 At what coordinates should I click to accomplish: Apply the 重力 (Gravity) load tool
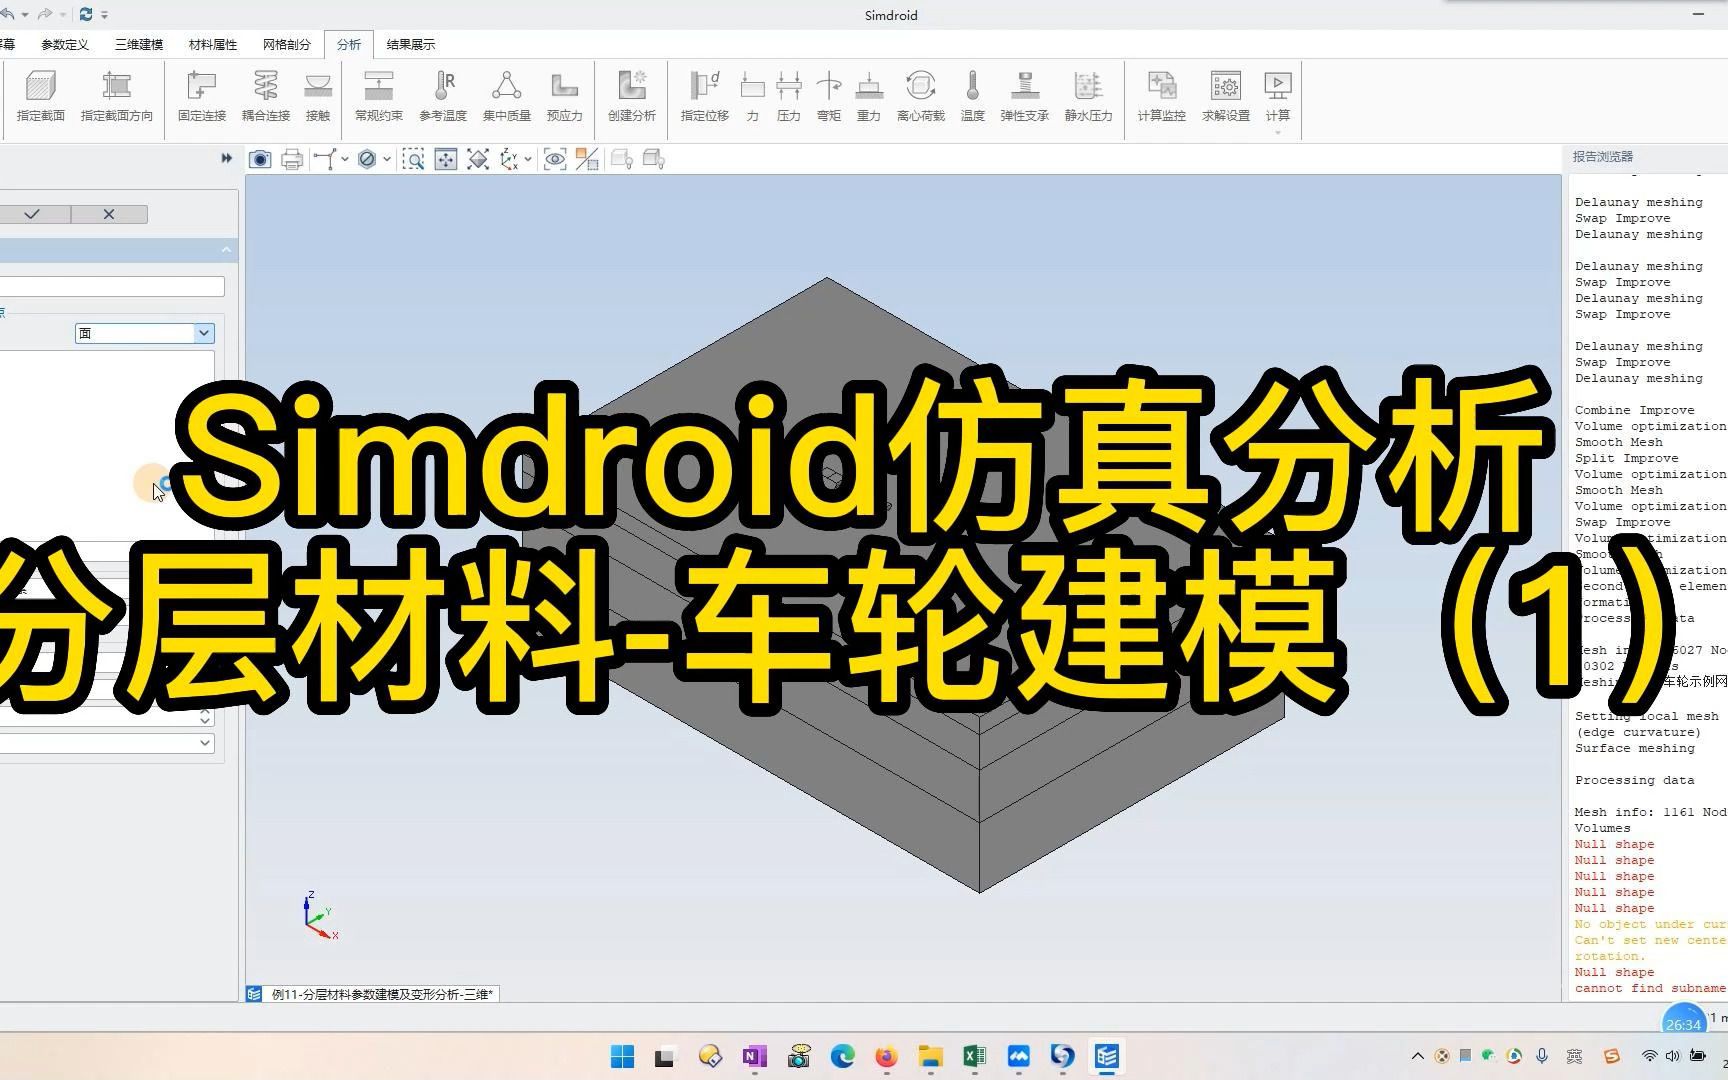(867, 95)
